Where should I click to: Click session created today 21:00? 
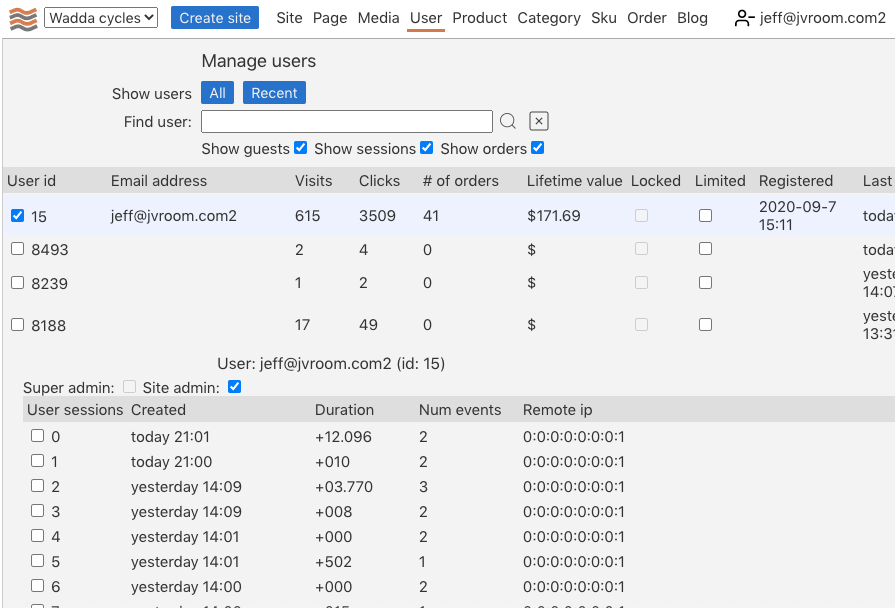pos(171,462)
